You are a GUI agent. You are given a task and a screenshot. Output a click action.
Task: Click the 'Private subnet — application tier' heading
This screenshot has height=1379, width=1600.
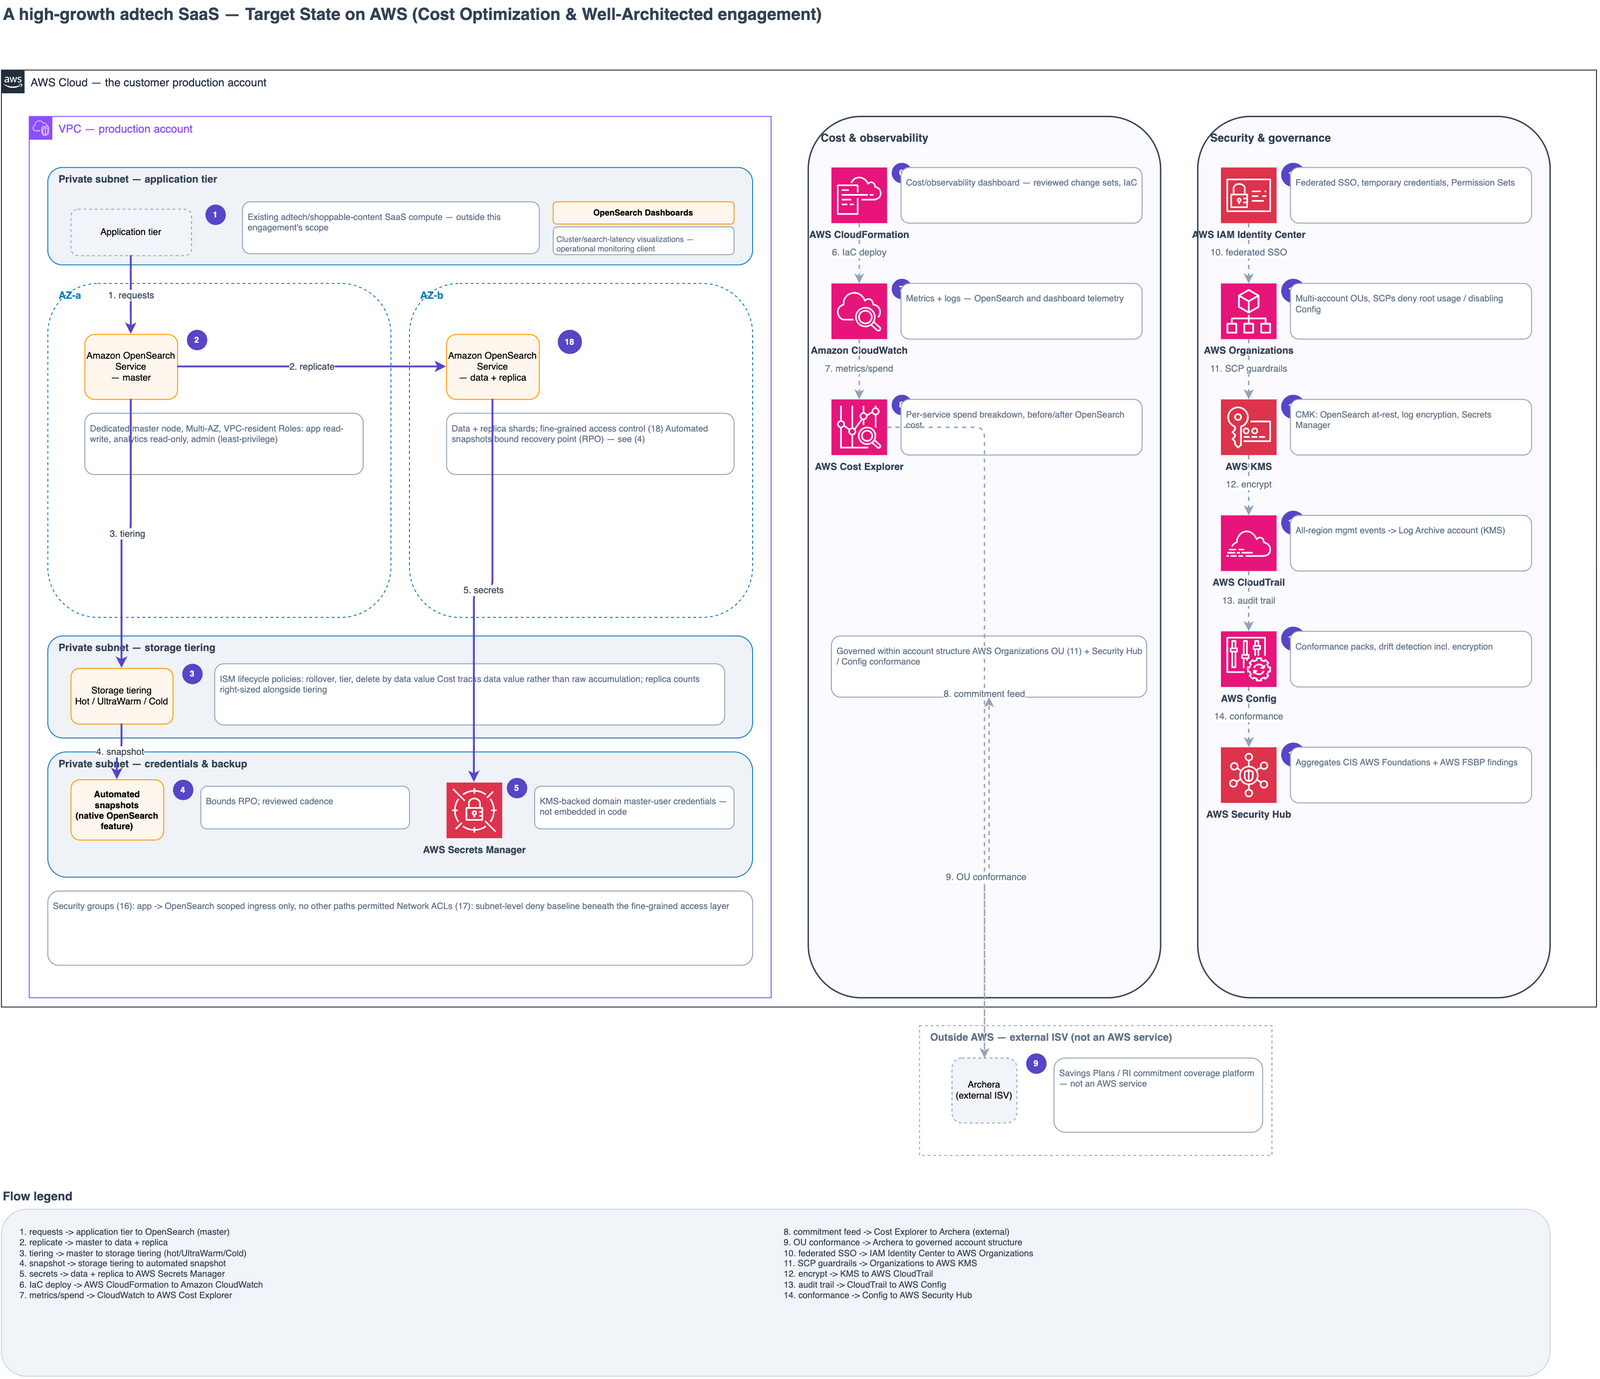[137, 180]
